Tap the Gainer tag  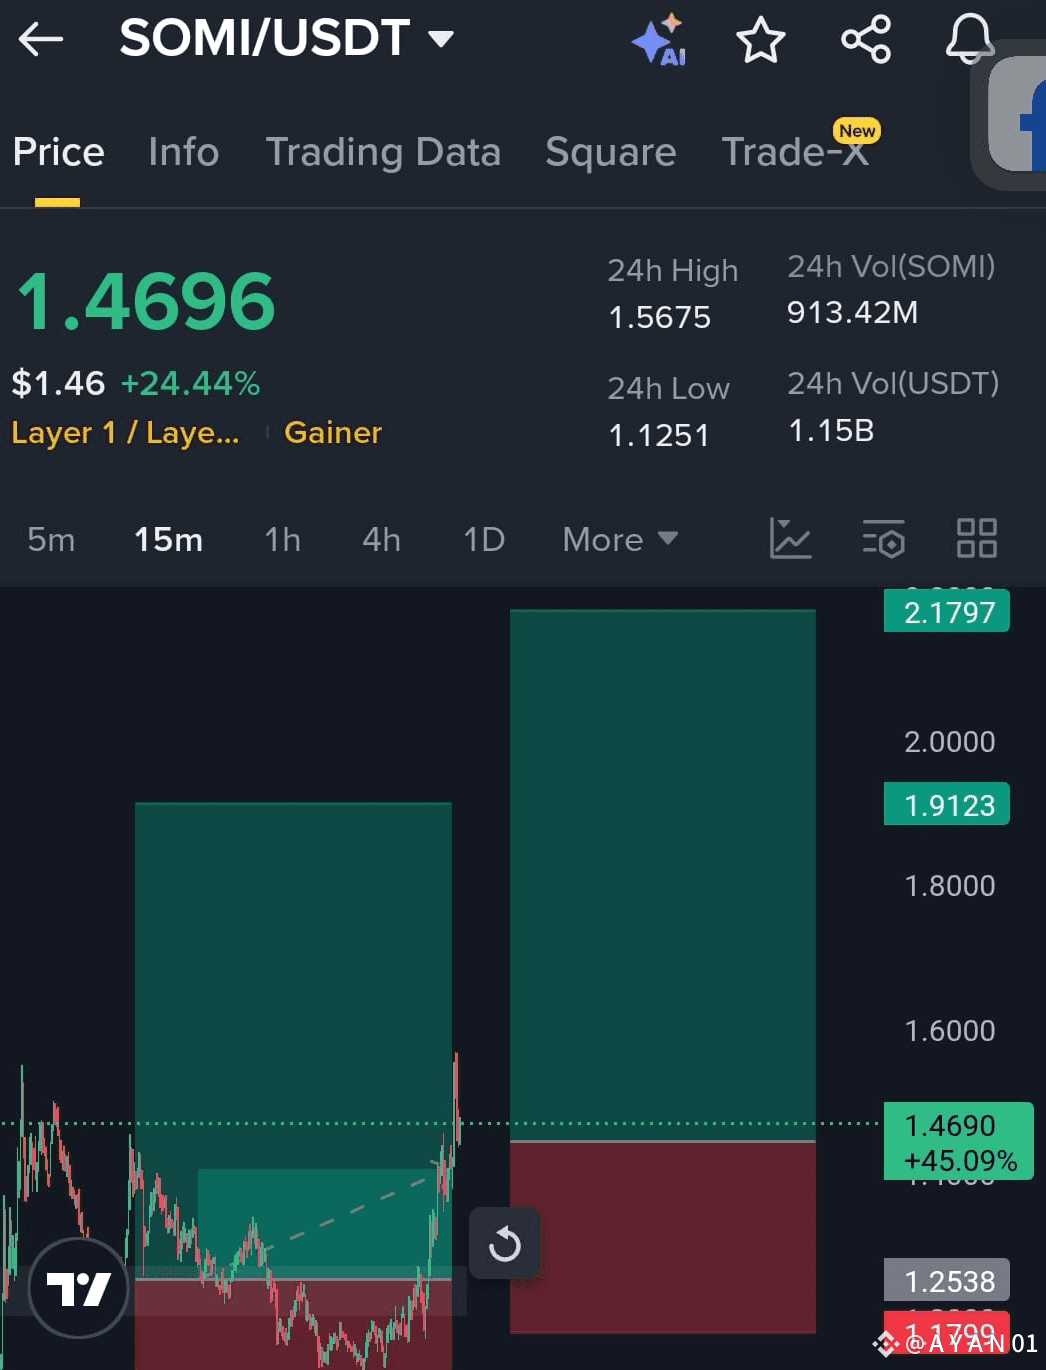[333, 433]
